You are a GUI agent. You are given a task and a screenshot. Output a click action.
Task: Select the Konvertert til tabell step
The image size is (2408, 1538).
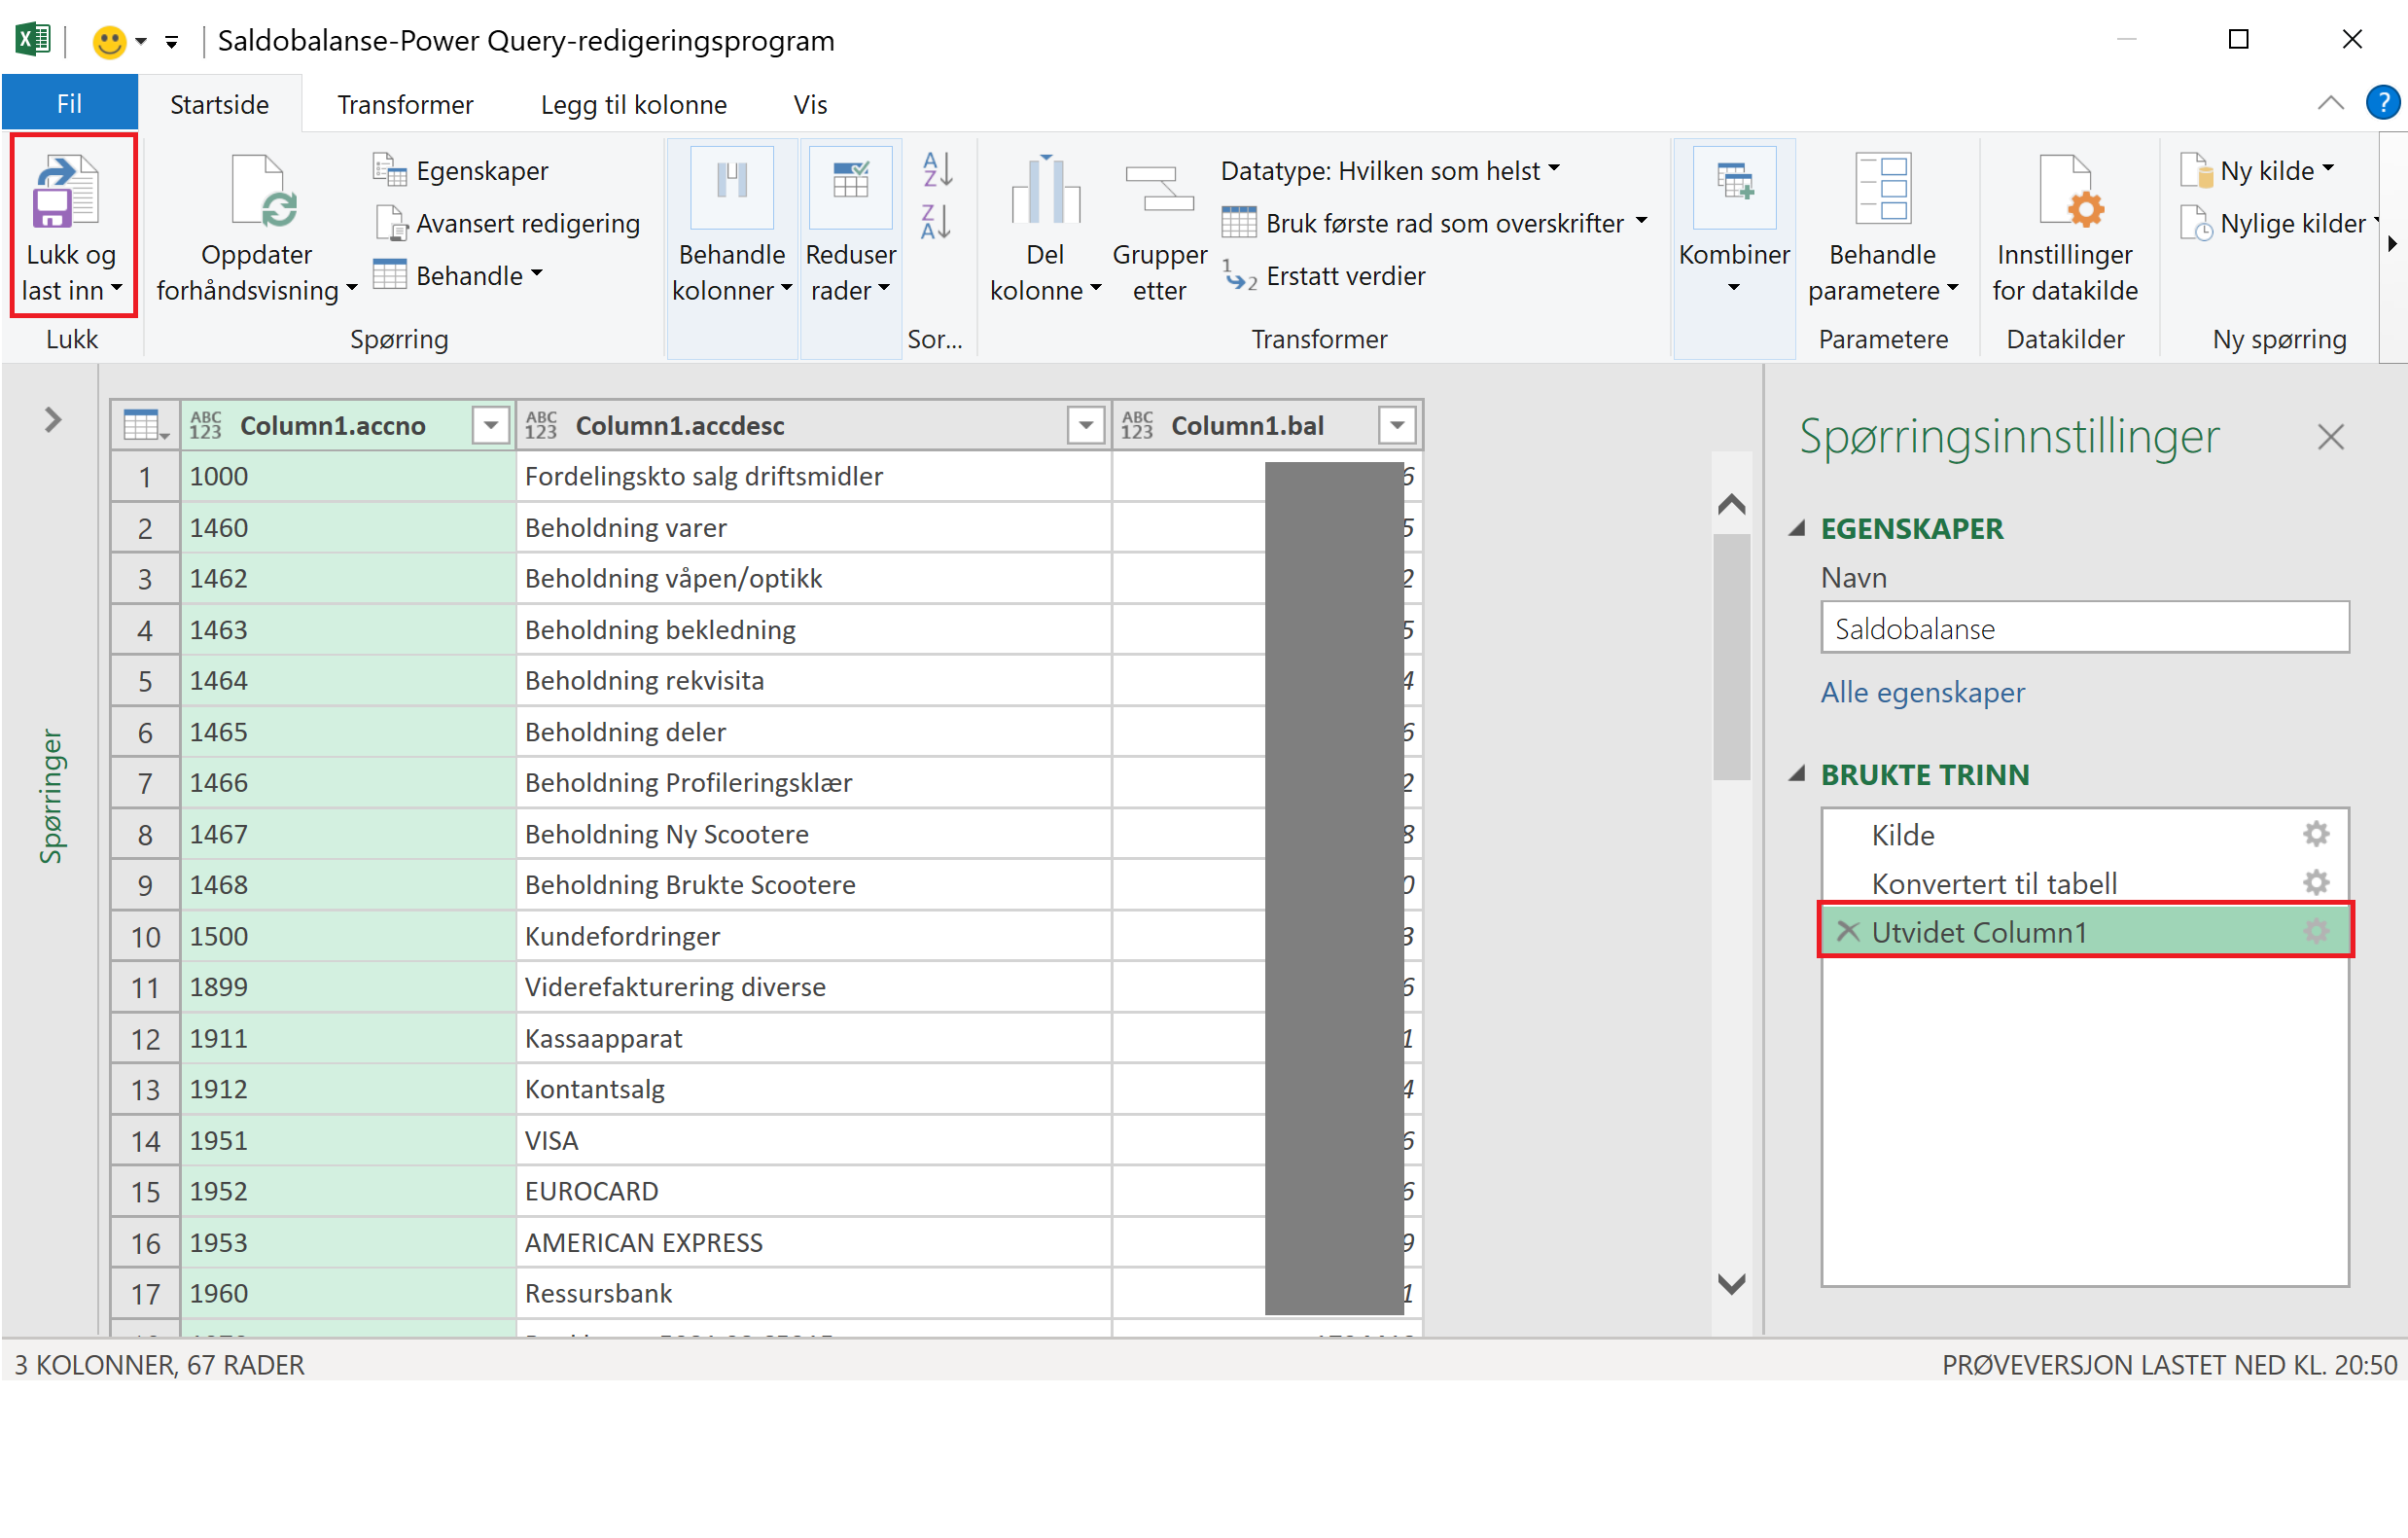point(1994,883)
